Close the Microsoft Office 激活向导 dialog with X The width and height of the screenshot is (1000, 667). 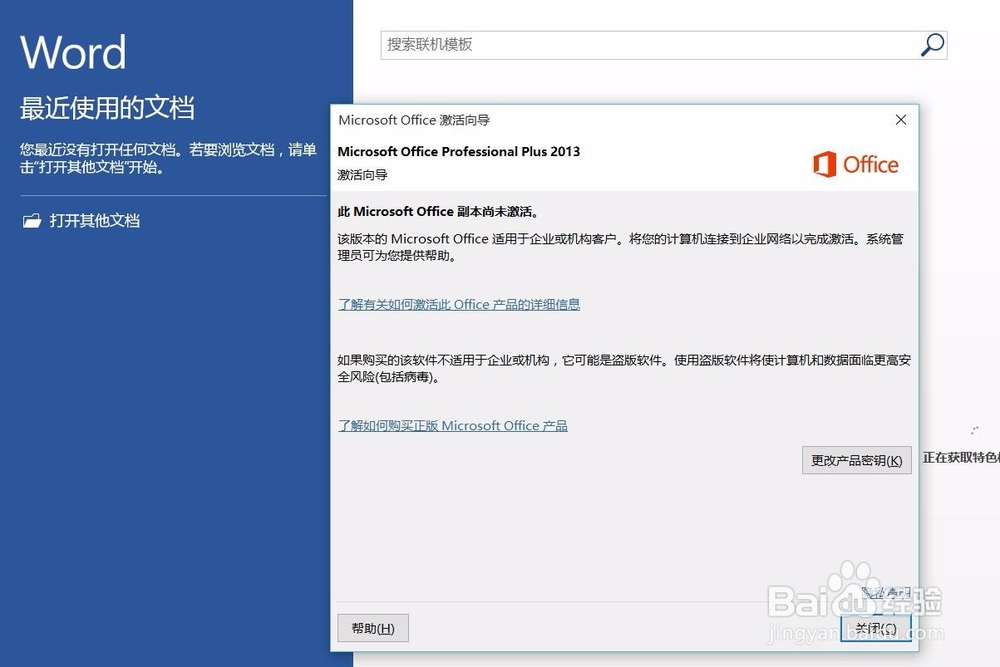tap(901, 120)
